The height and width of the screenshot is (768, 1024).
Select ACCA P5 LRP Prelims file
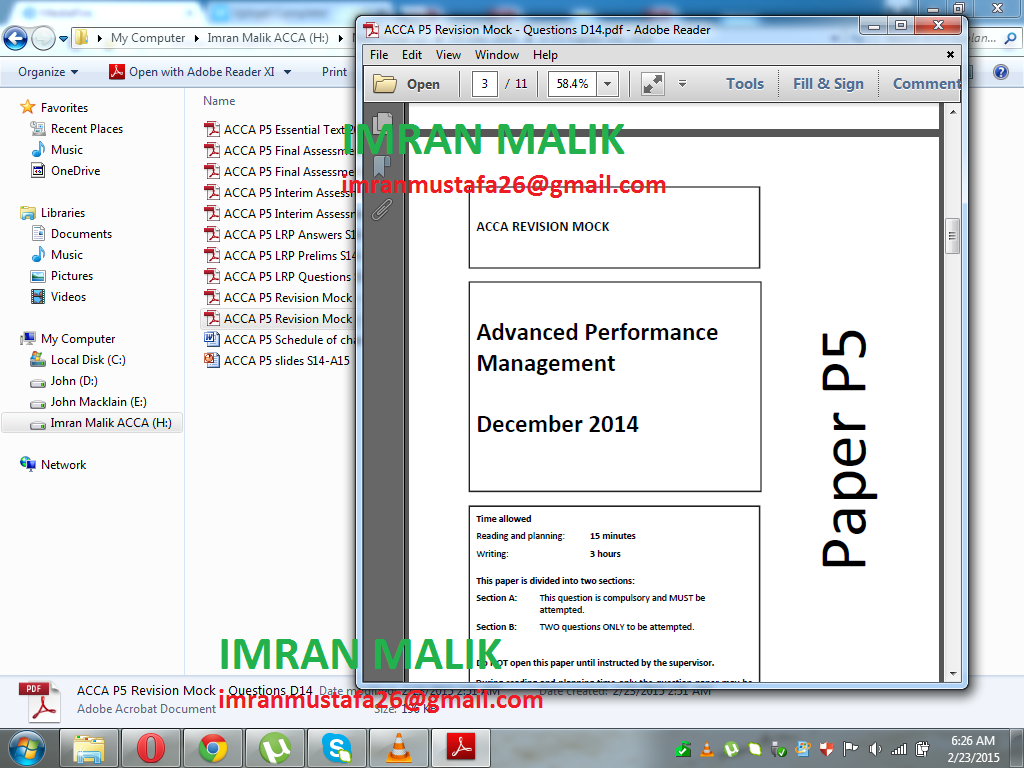[x=280, y=255]
